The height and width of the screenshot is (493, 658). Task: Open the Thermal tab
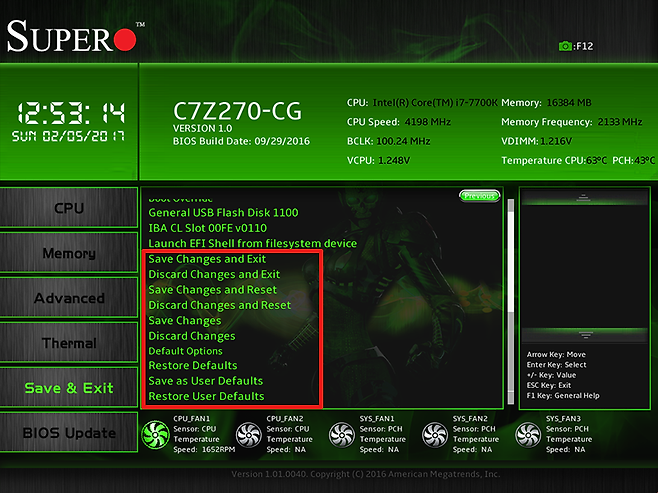coord(69,343)
